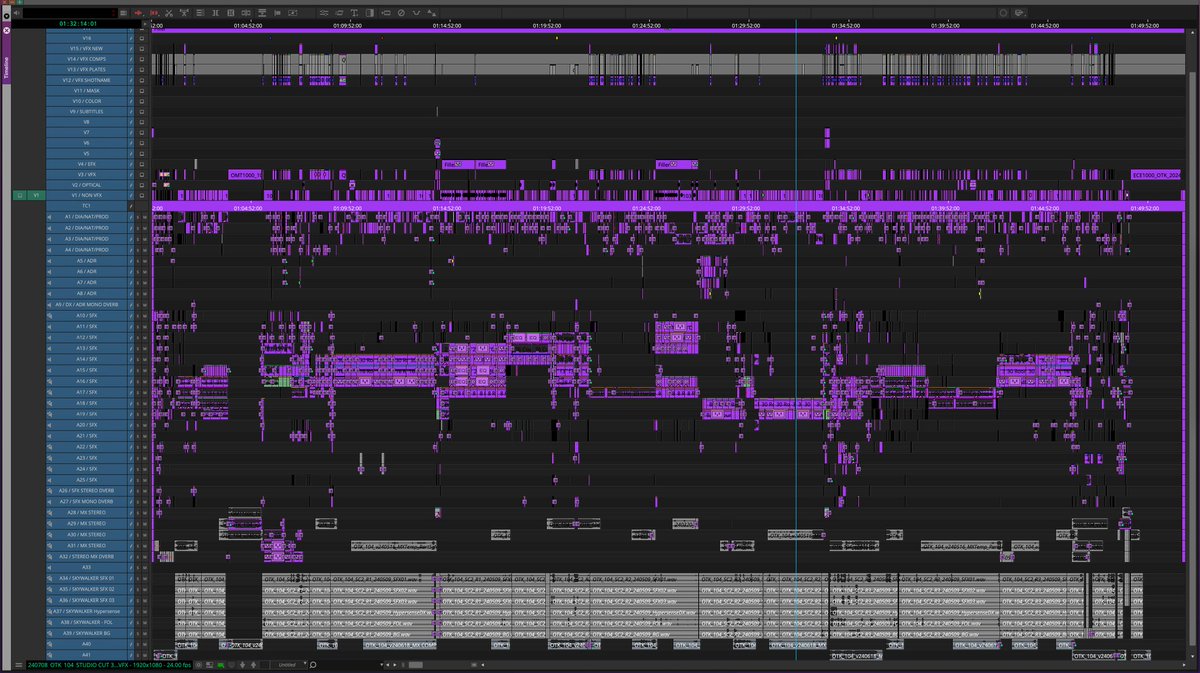Click the audio meter speaker icon at top left
The height and width of the screenshot is (673, 1200).
pyautogui.click(x=17, y=12)
